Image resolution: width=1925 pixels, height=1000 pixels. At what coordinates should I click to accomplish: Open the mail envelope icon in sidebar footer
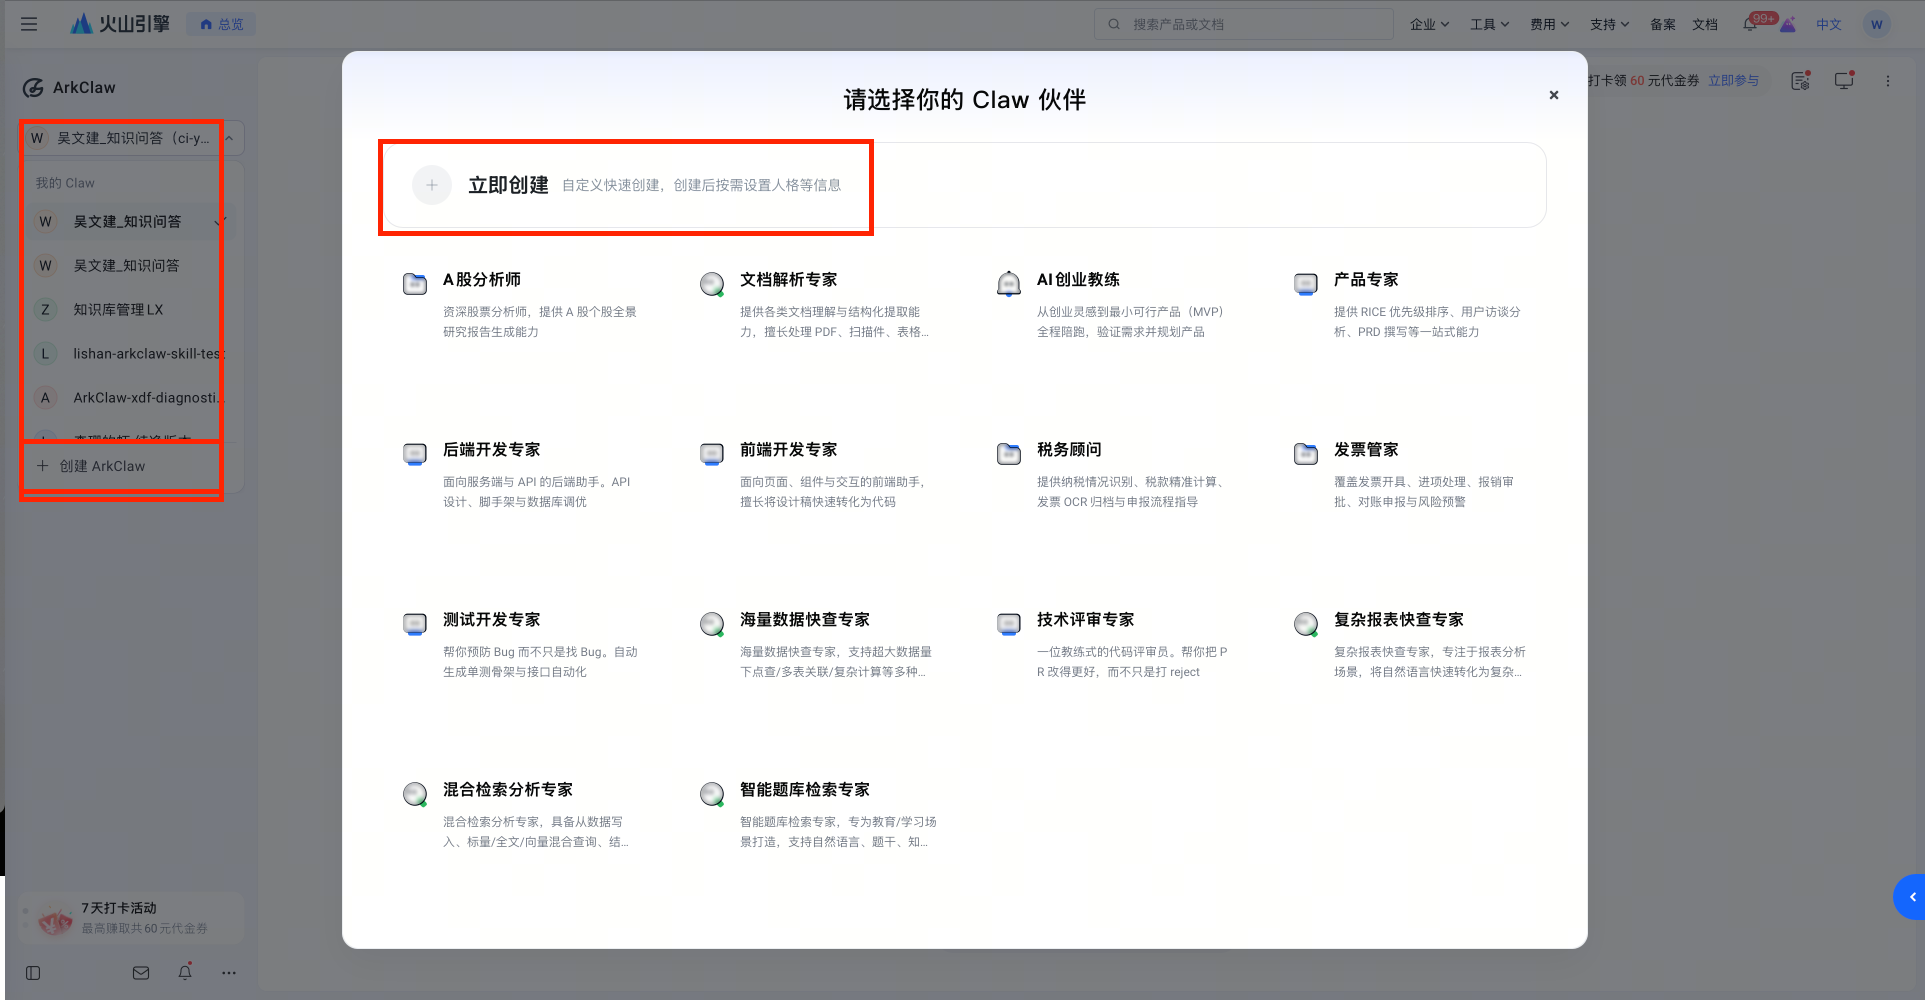pyautogui.click(x=141, y=973)
